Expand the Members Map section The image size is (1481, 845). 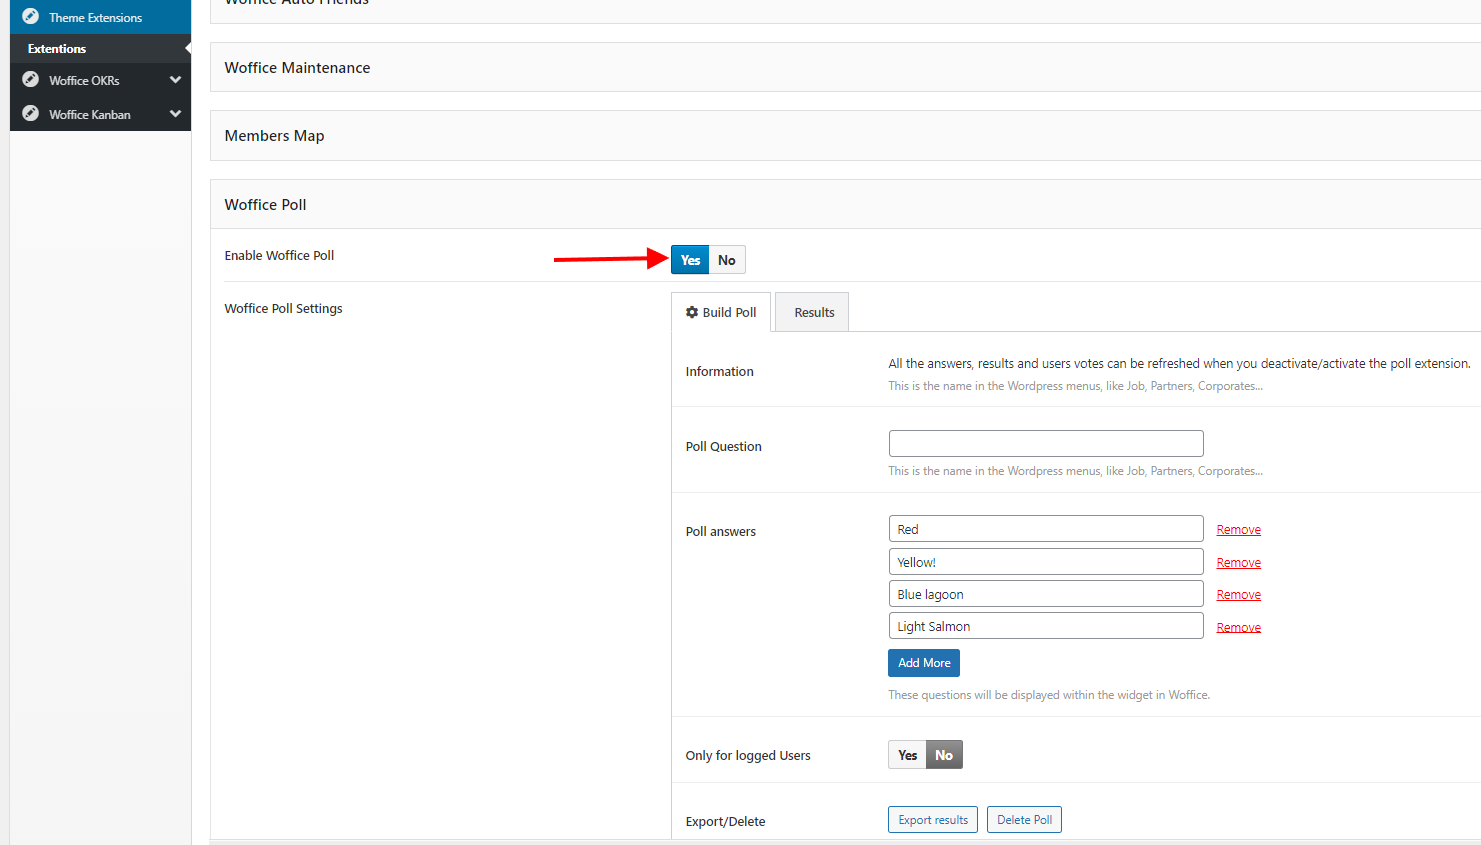[274, 136]
